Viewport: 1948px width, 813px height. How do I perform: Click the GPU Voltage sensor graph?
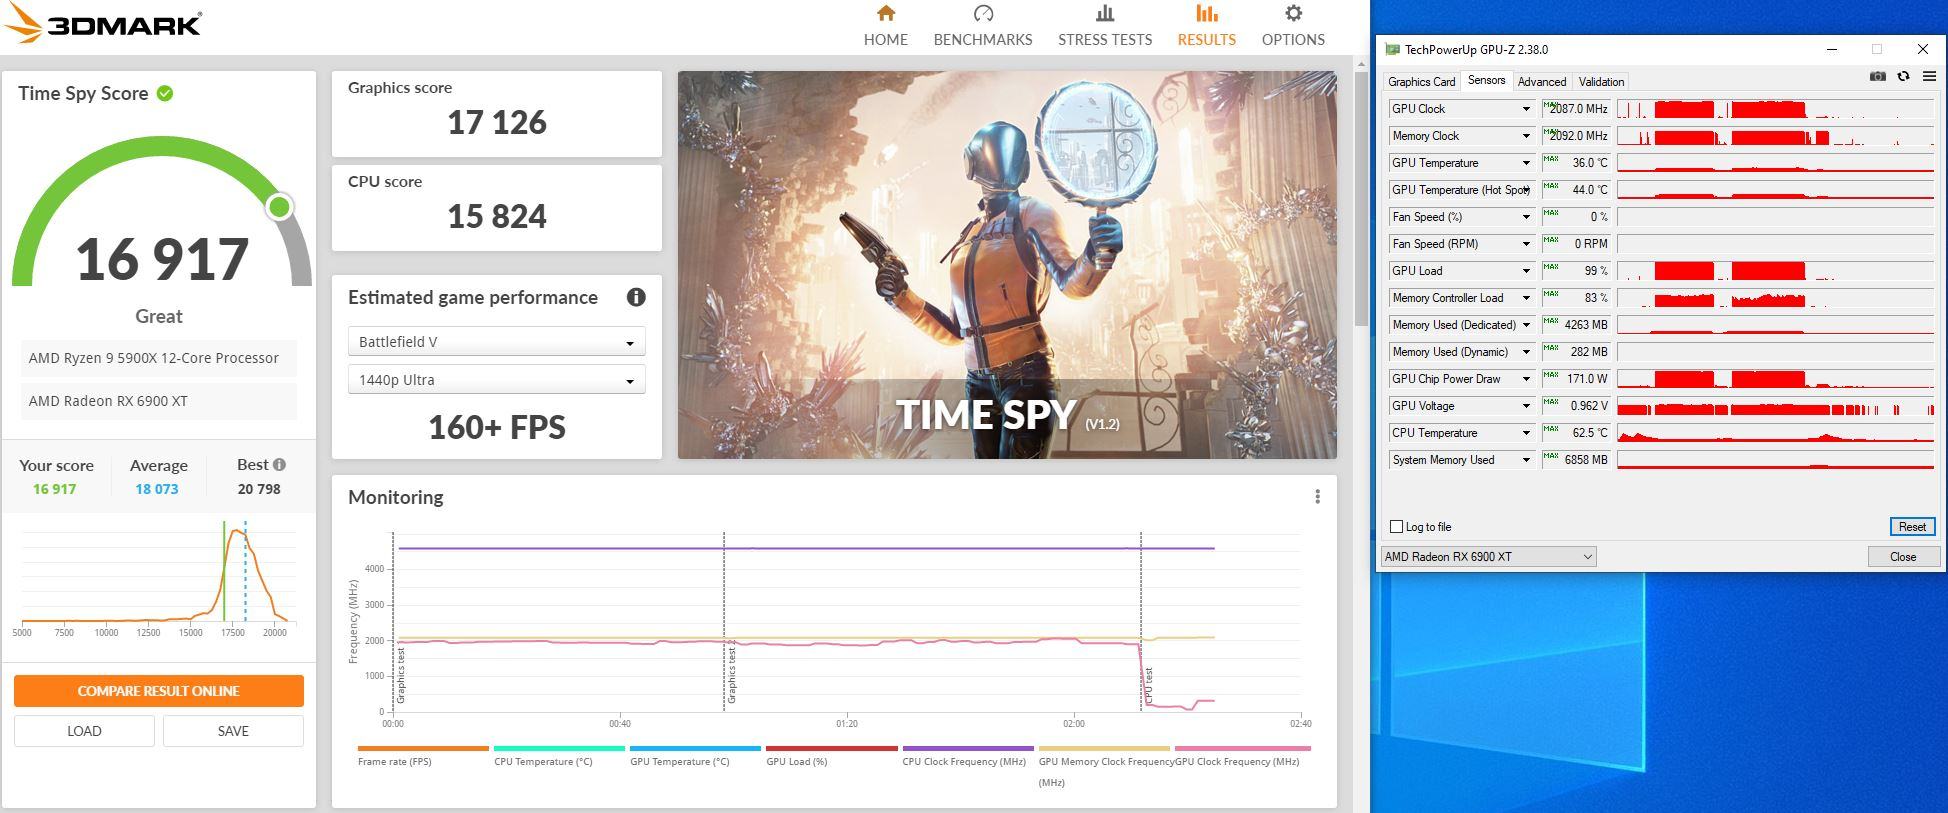pyautogui.click(x=1775, y=406)
